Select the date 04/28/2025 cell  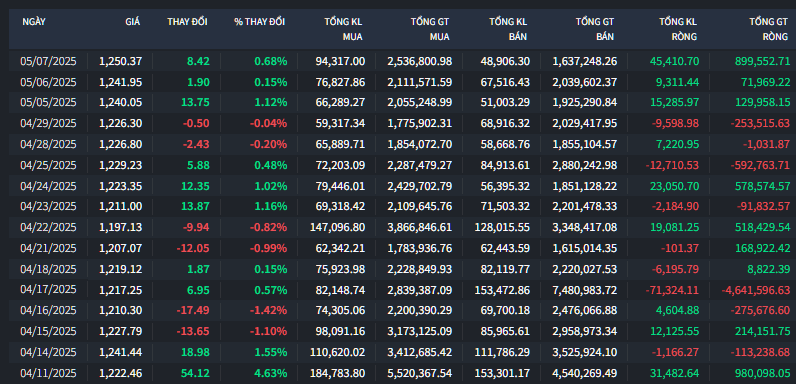click(x=48, y=144)
